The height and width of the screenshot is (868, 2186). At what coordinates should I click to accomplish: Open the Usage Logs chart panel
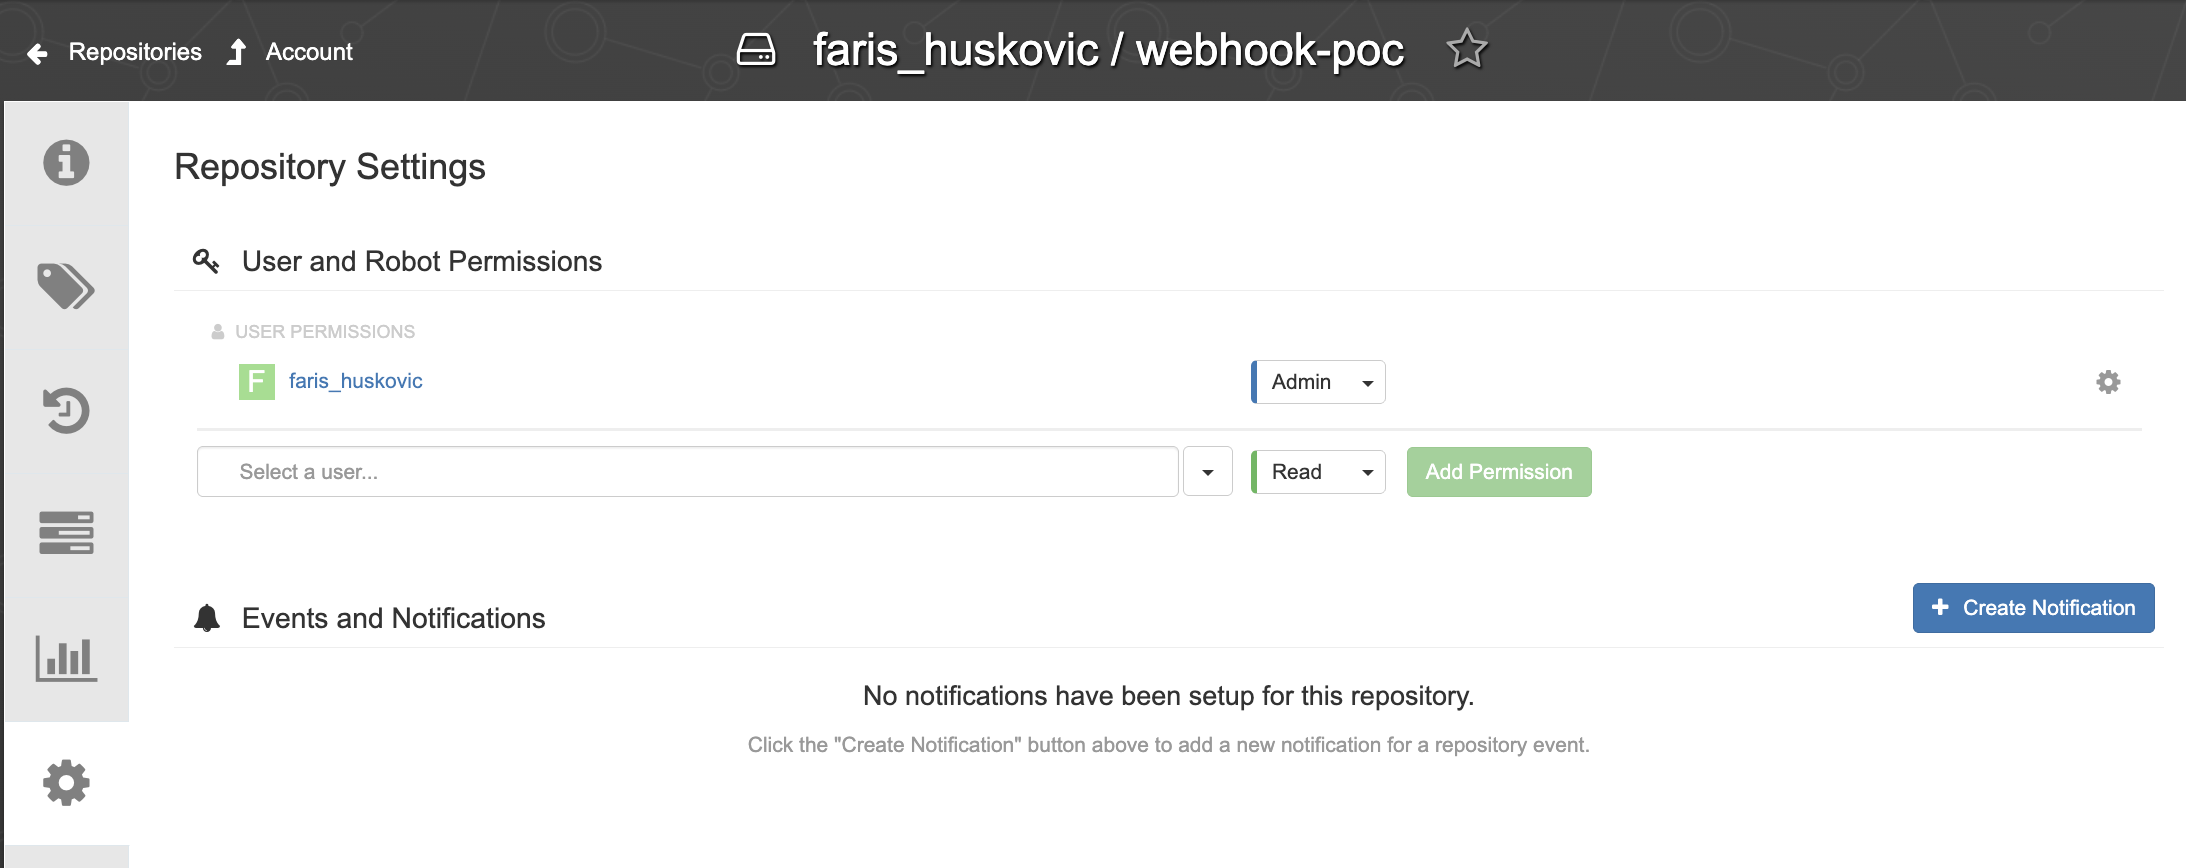coord(66,659)
